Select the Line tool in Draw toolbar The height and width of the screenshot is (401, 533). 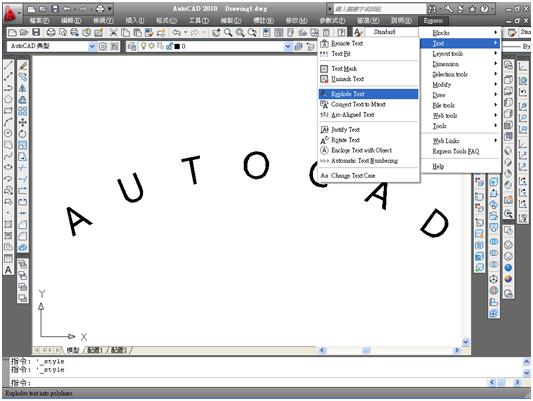point(8,65)
